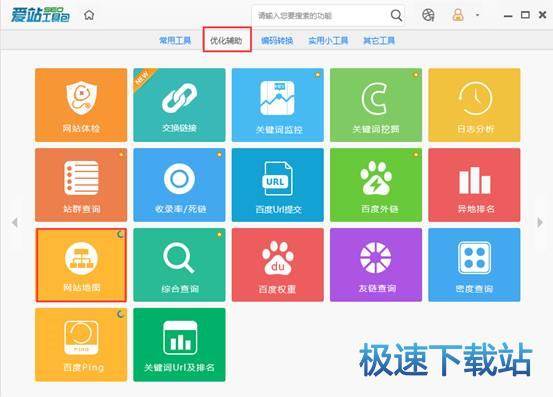Launch the 站群查询 site group query tile
Viewport: 553px width, 397px height.
(81, 185)
